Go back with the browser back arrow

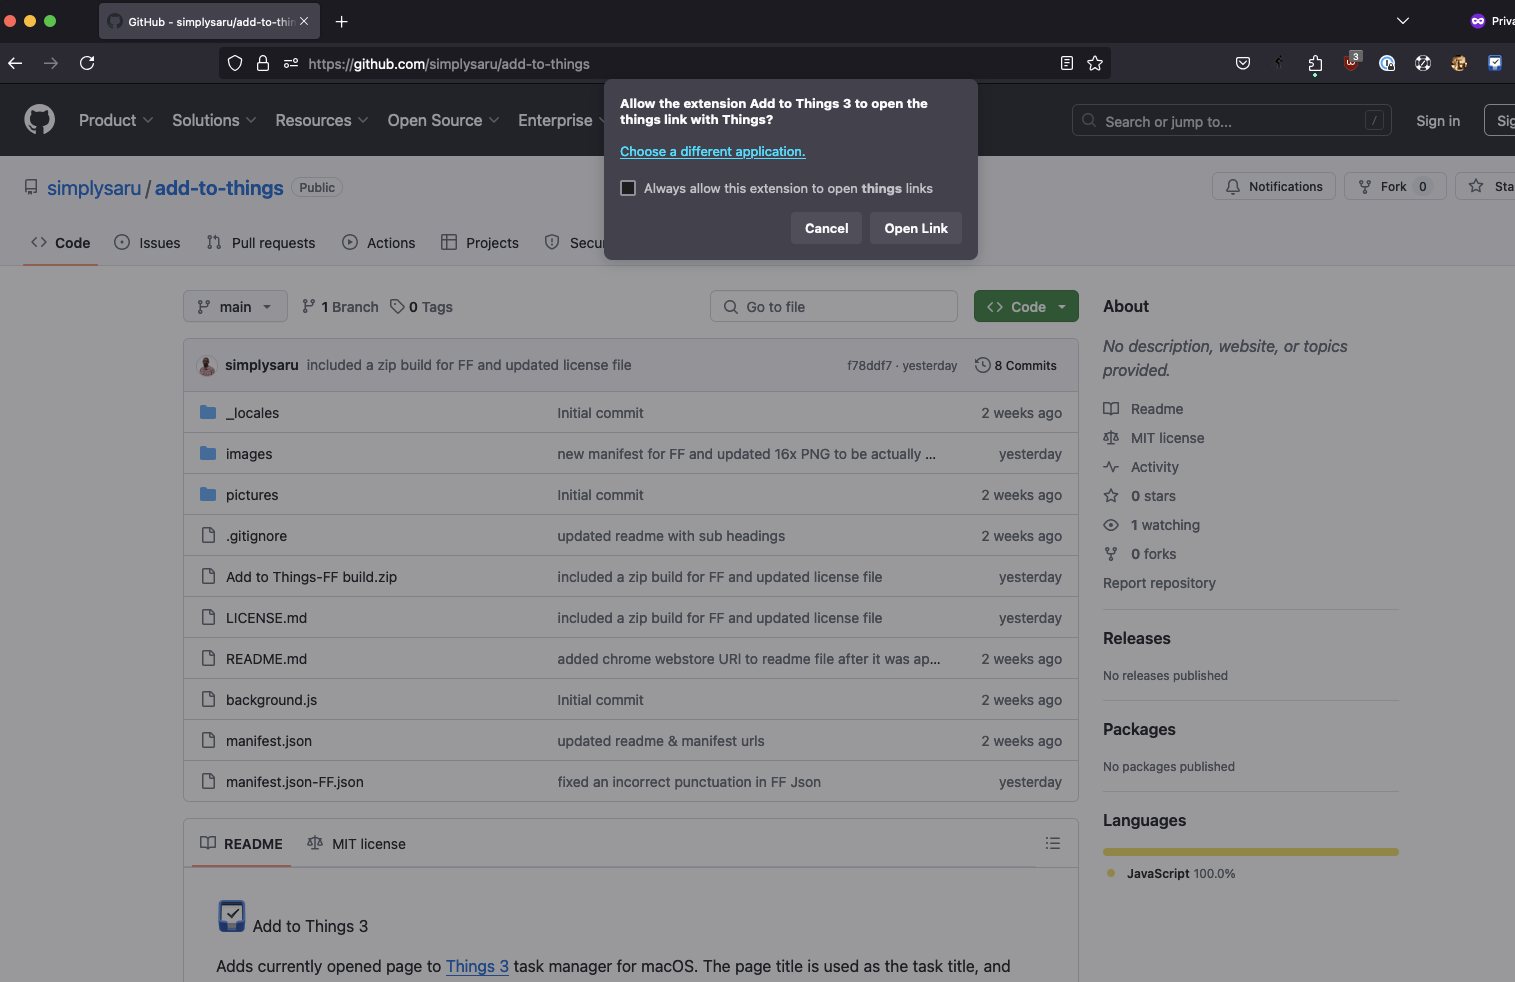[x=15, y=63]
